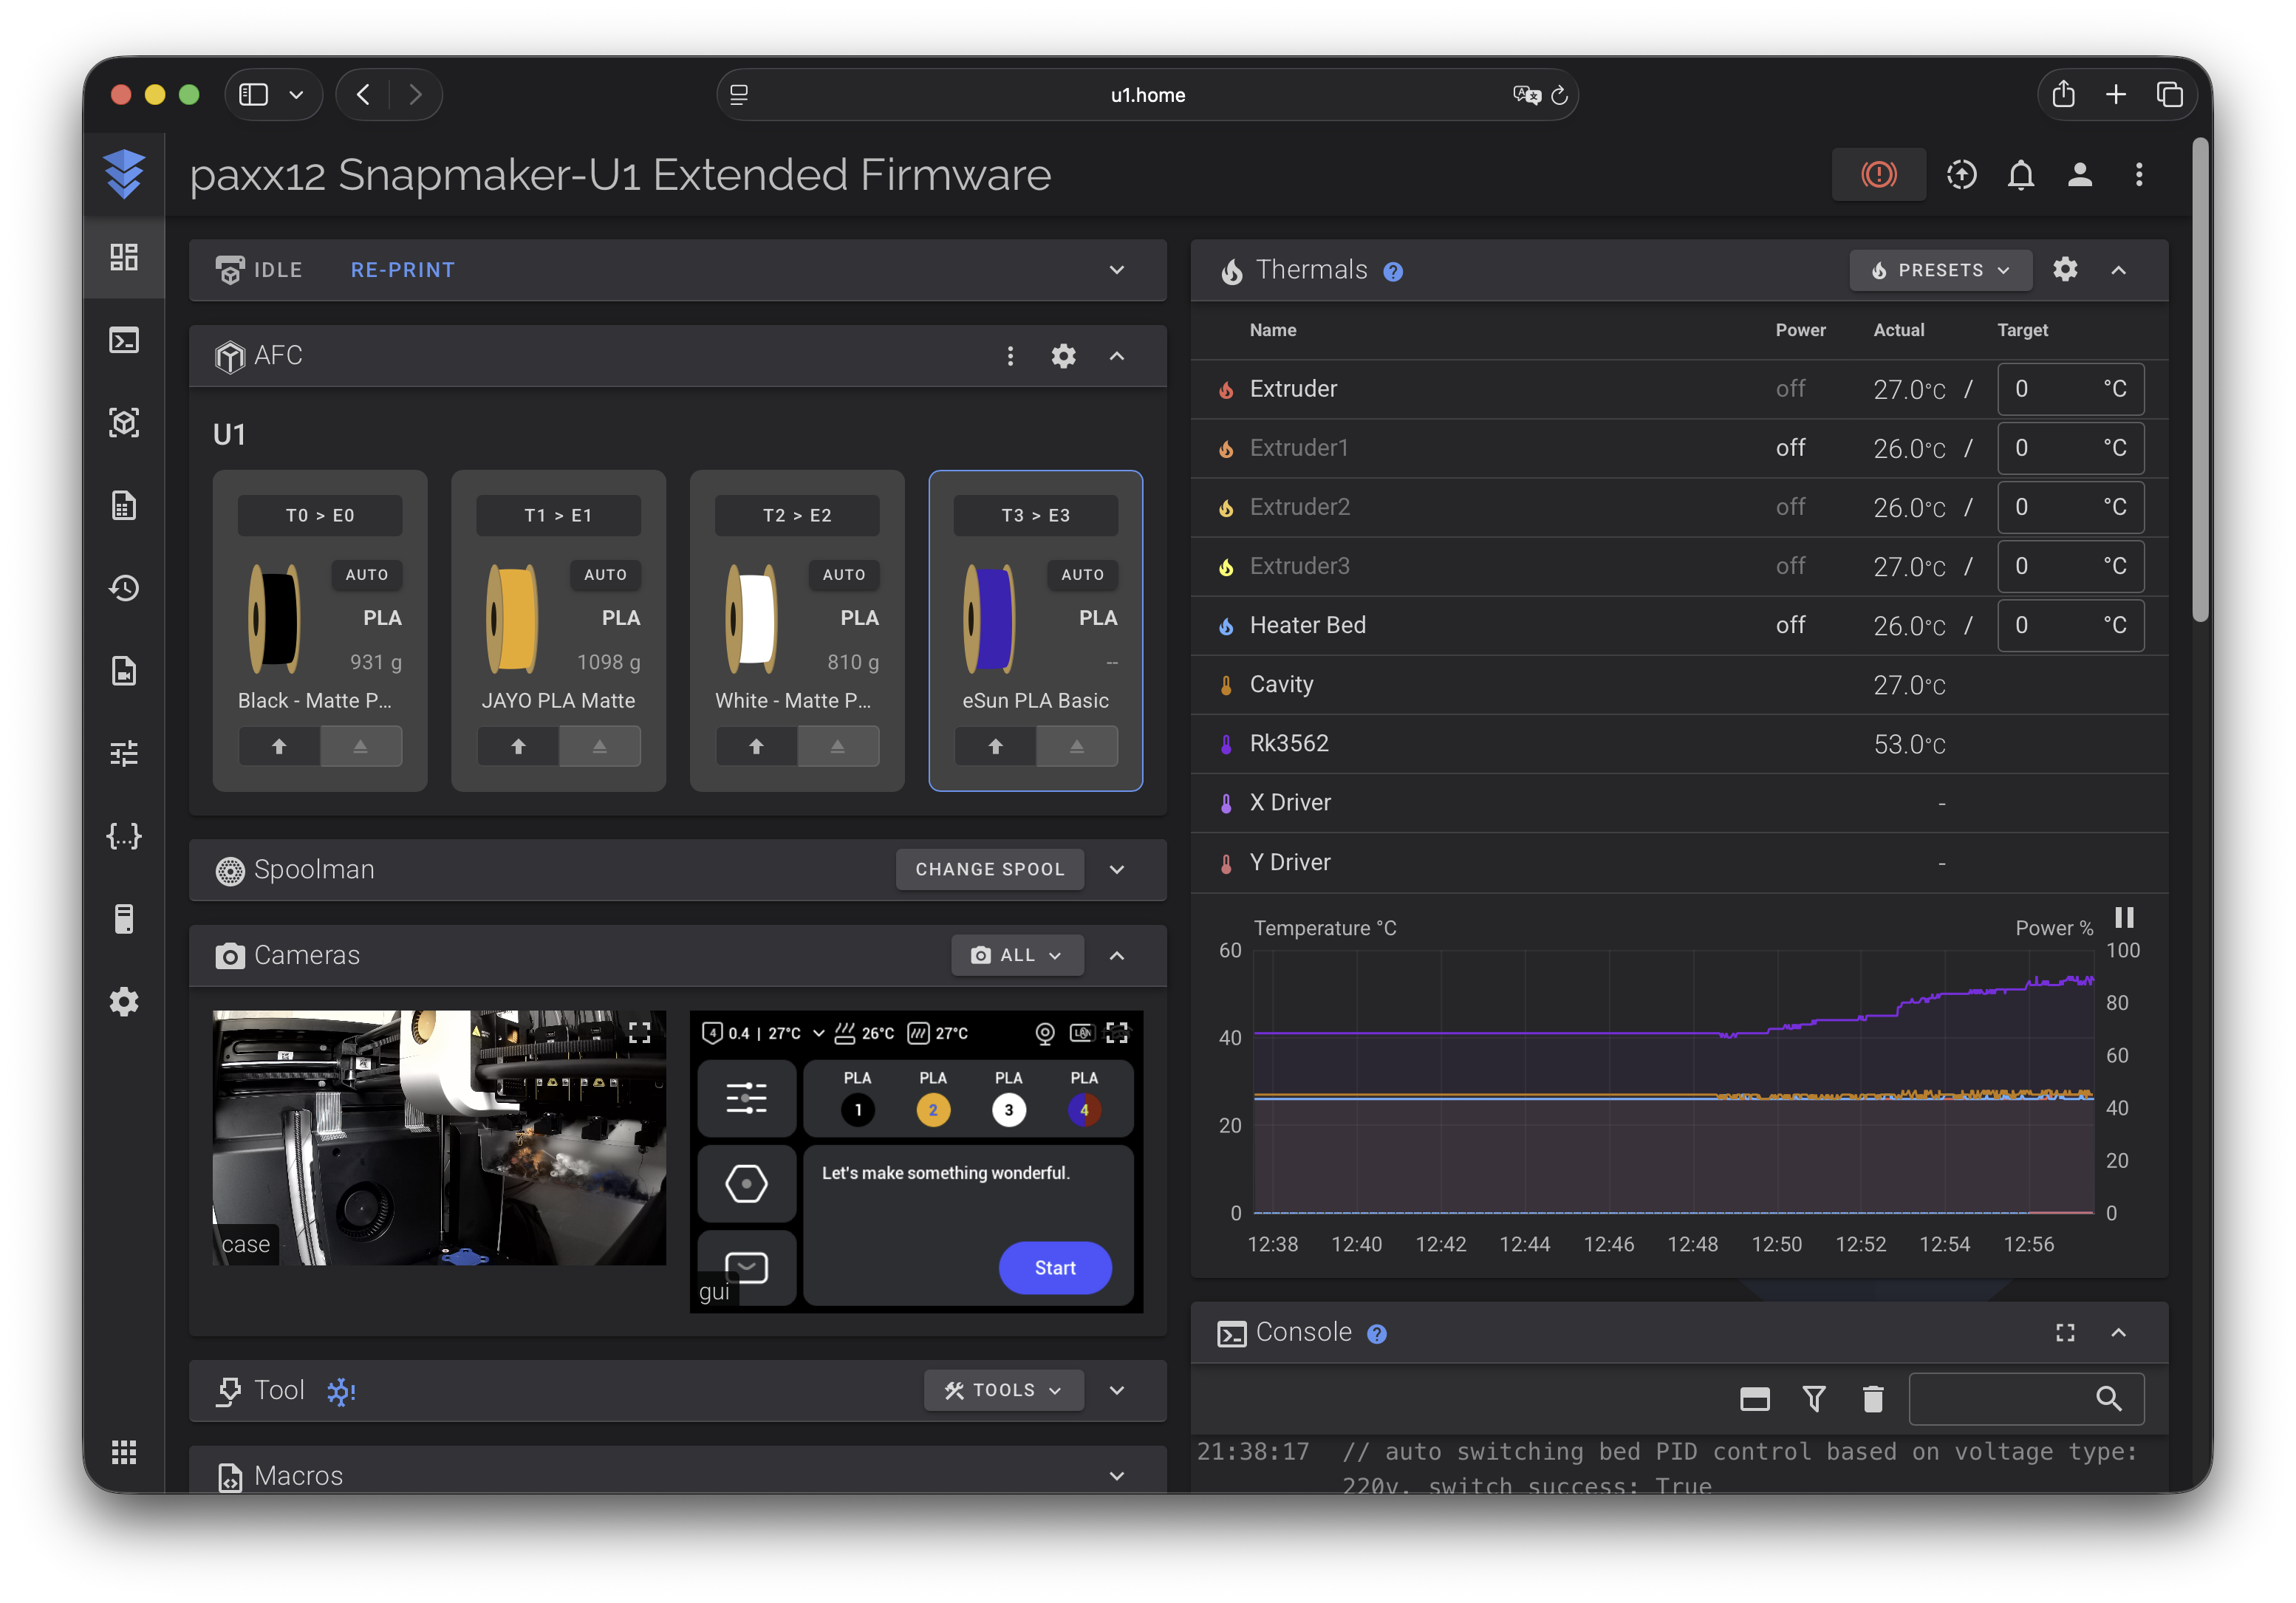The height and width of the screenshot is (1603, 2296).
Task: Open the Timelapse file sidebar icon
Action: pos(124,671)
